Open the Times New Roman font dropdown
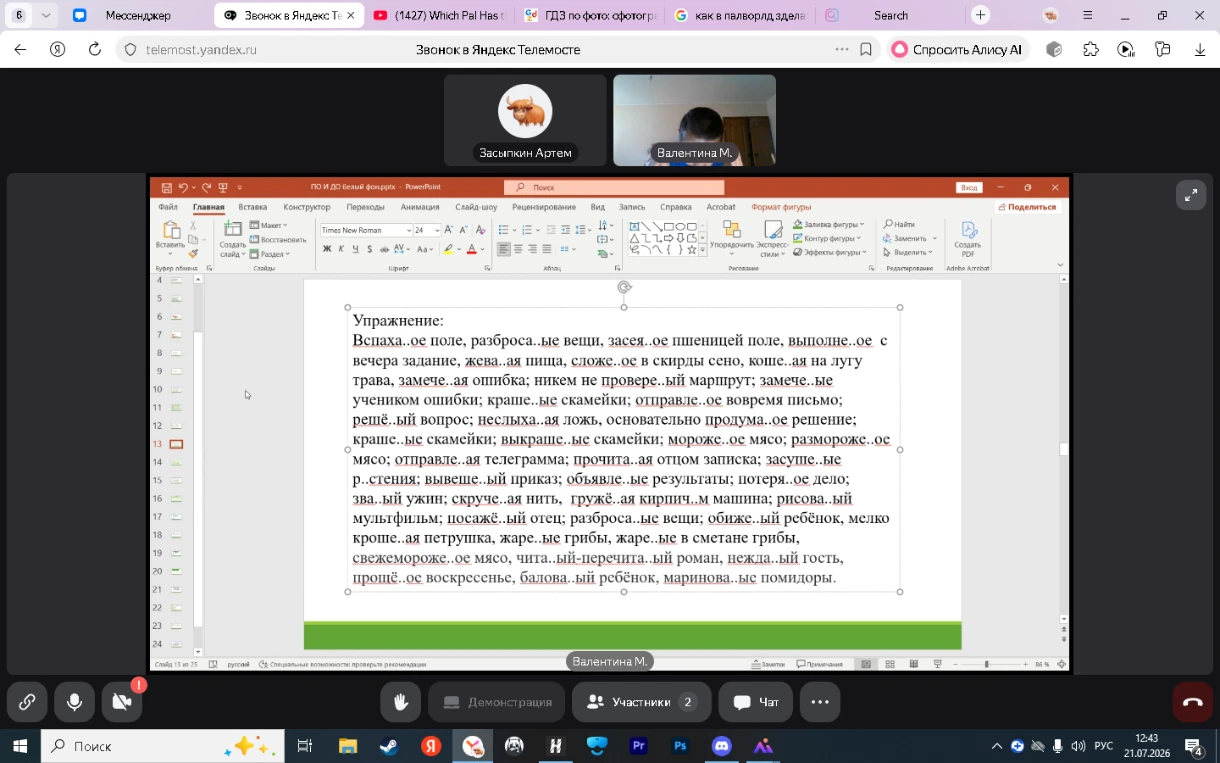 (408, 230)
